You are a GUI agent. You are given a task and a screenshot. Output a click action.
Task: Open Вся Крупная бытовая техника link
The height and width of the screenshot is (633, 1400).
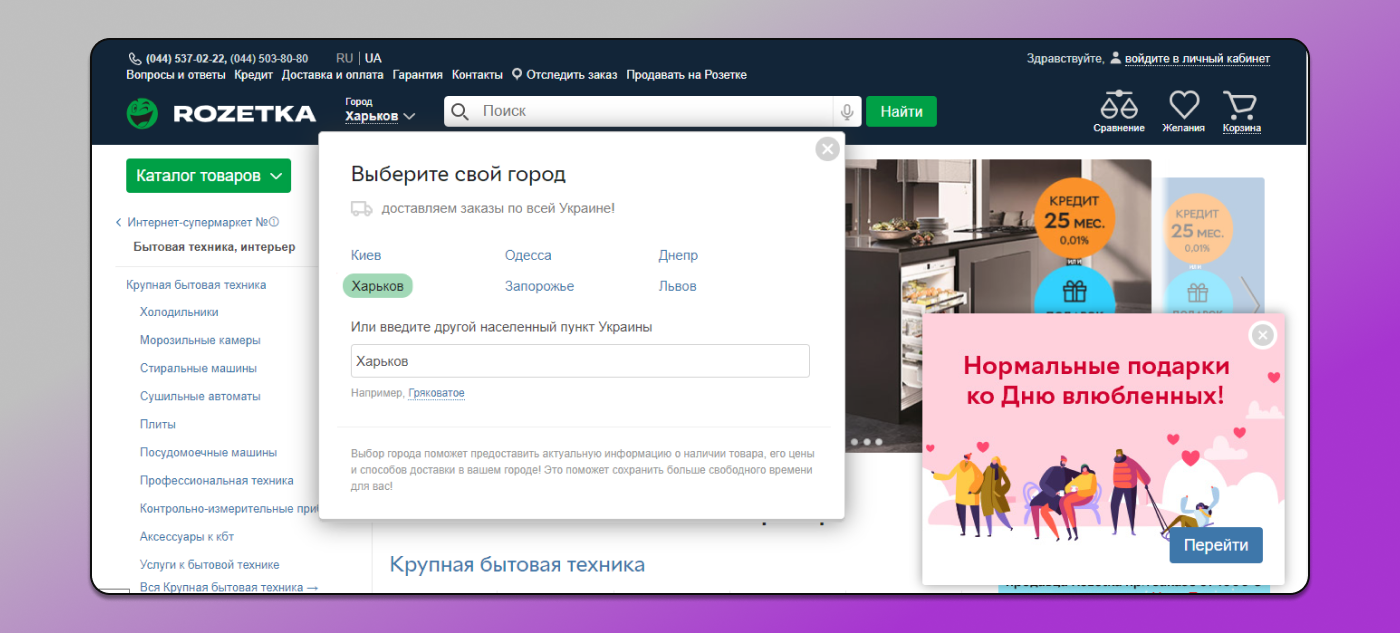[x=229, y=587]
